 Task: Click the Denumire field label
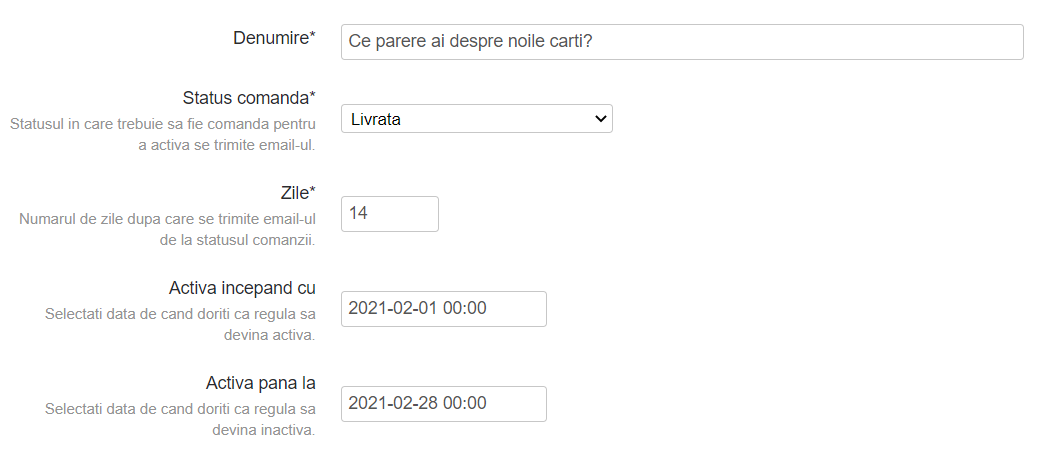(x=270, y=38)
